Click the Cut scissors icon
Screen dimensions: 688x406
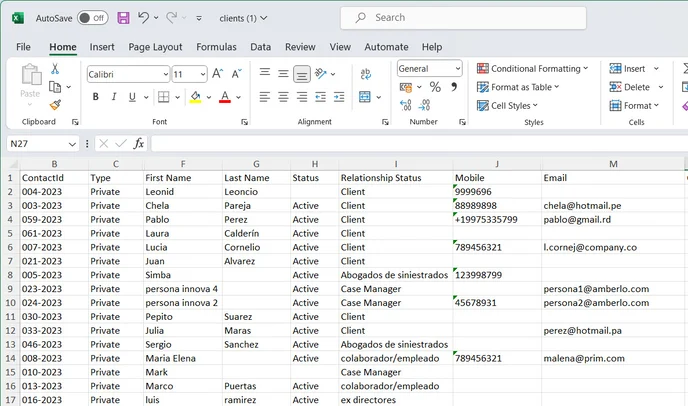[55, 69]
